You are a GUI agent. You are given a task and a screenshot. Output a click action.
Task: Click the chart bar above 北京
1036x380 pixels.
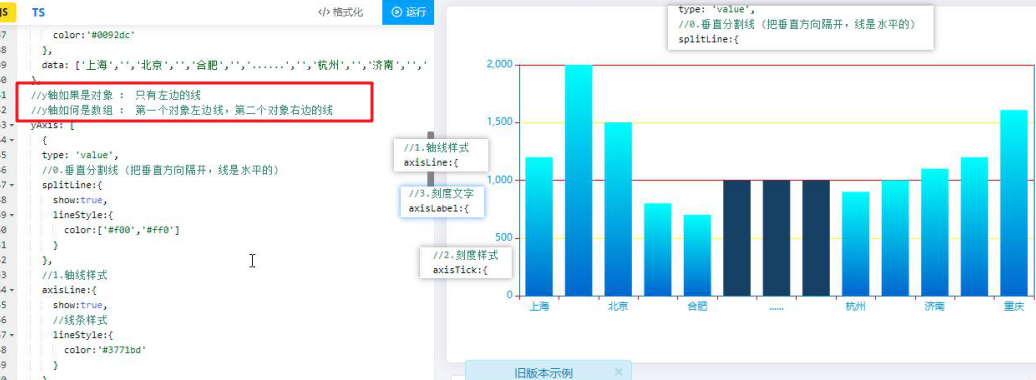click(x=618, y=209)
